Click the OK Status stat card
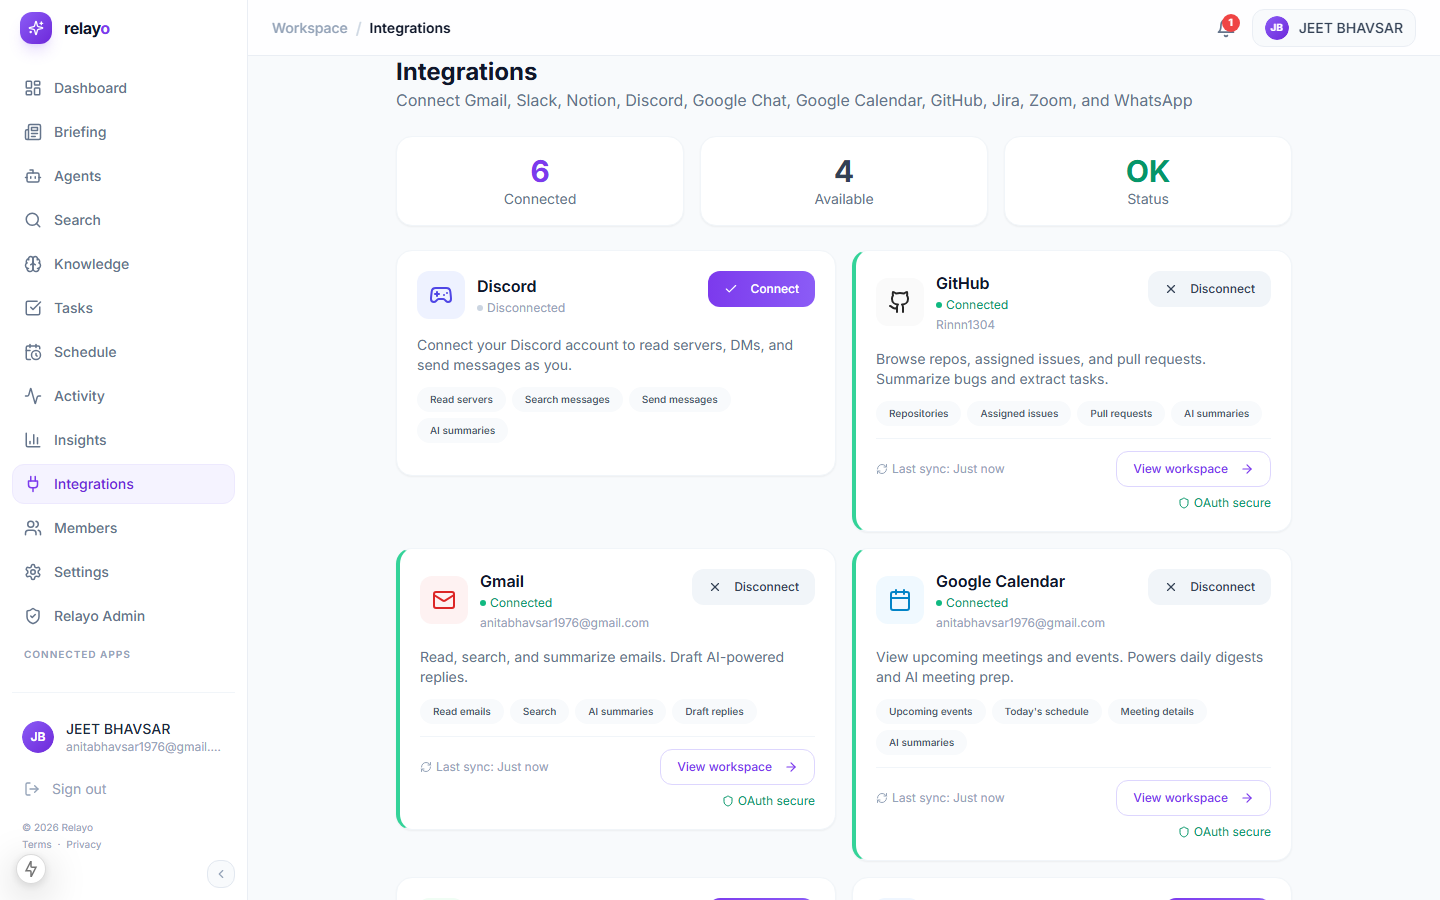The image size is (1440, 900). (1148, 181)
